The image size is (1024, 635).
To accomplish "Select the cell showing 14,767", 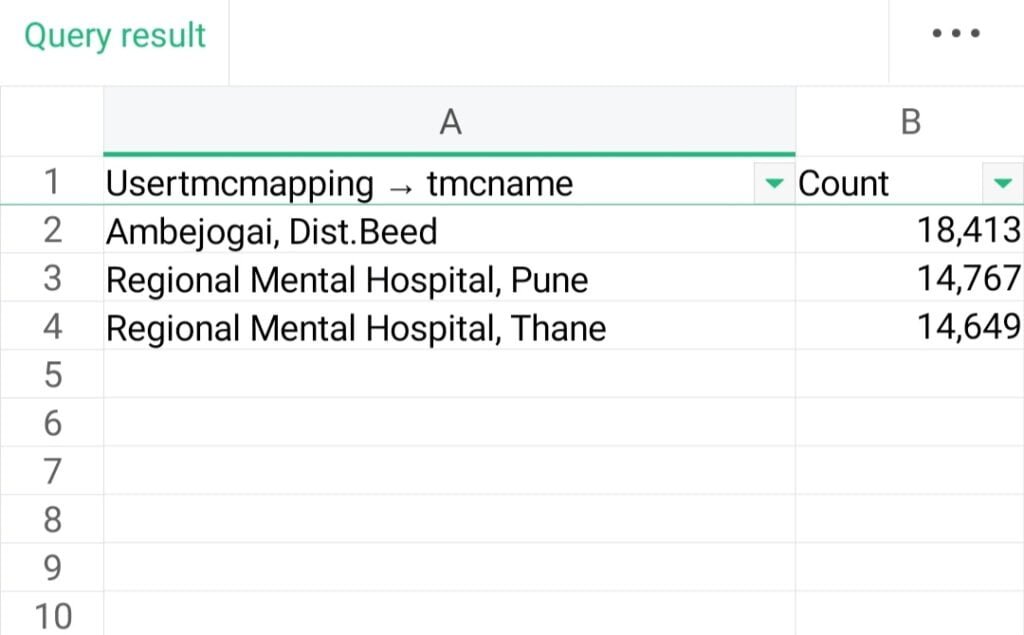I will [910, 278].
